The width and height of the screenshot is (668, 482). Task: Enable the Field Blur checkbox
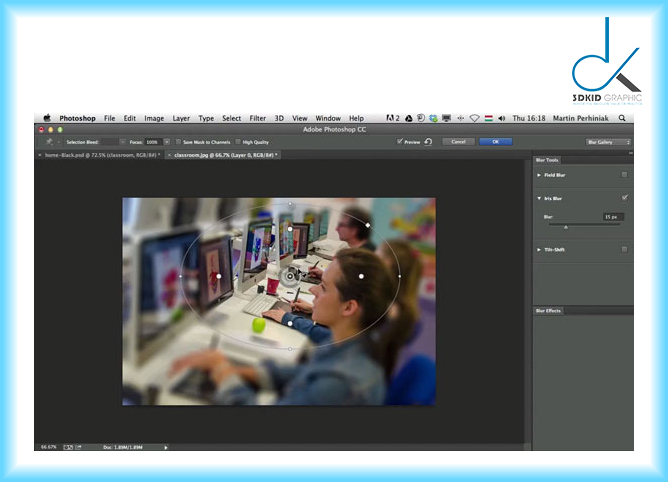click(624, 175)
